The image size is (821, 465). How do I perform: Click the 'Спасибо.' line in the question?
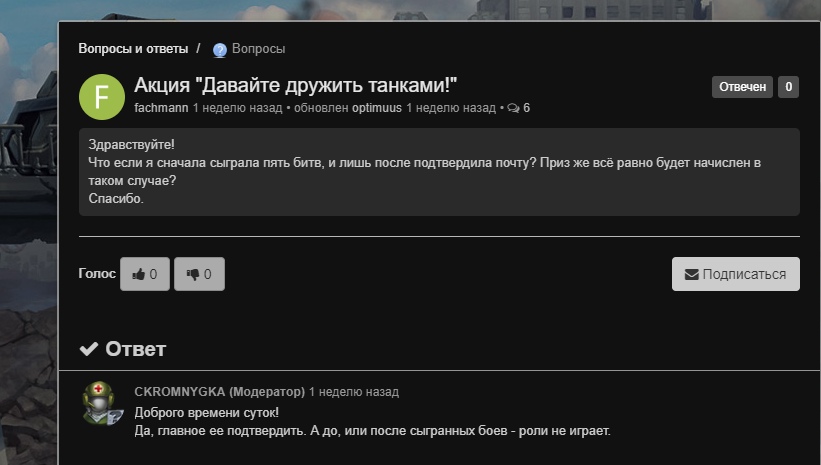coord(116,199)
